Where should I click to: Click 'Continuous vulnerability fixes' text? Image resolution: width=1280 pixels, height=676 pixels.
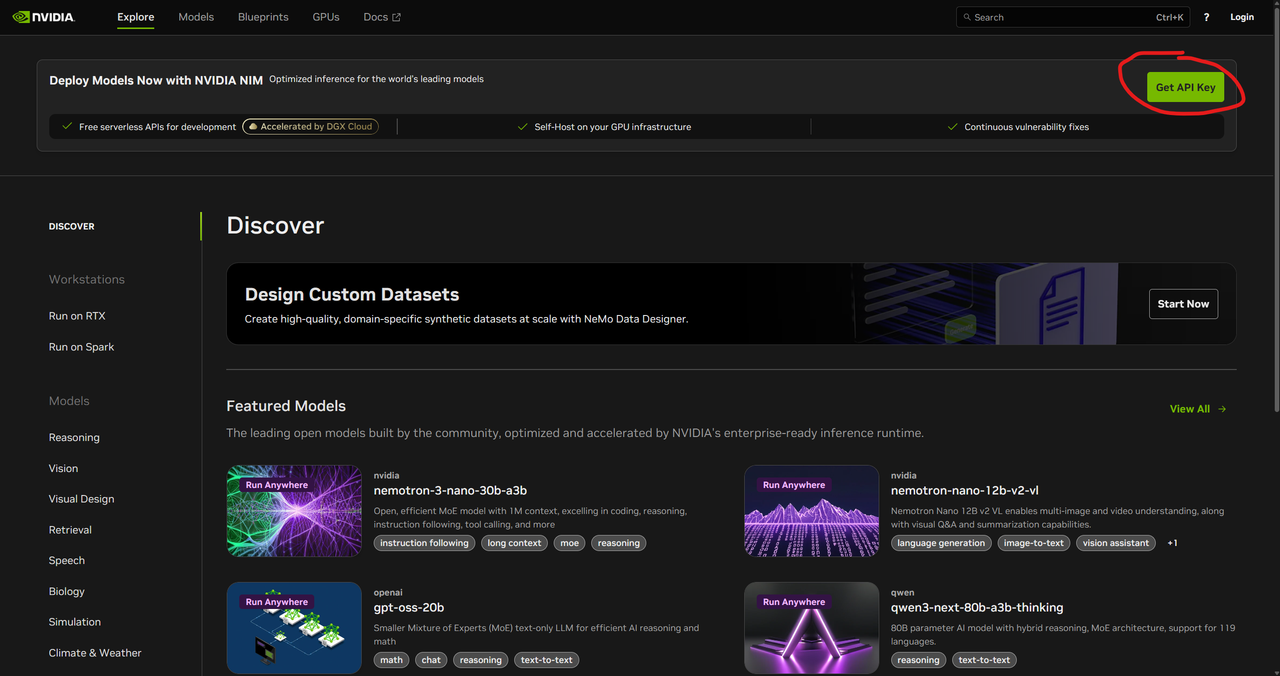1027,127
